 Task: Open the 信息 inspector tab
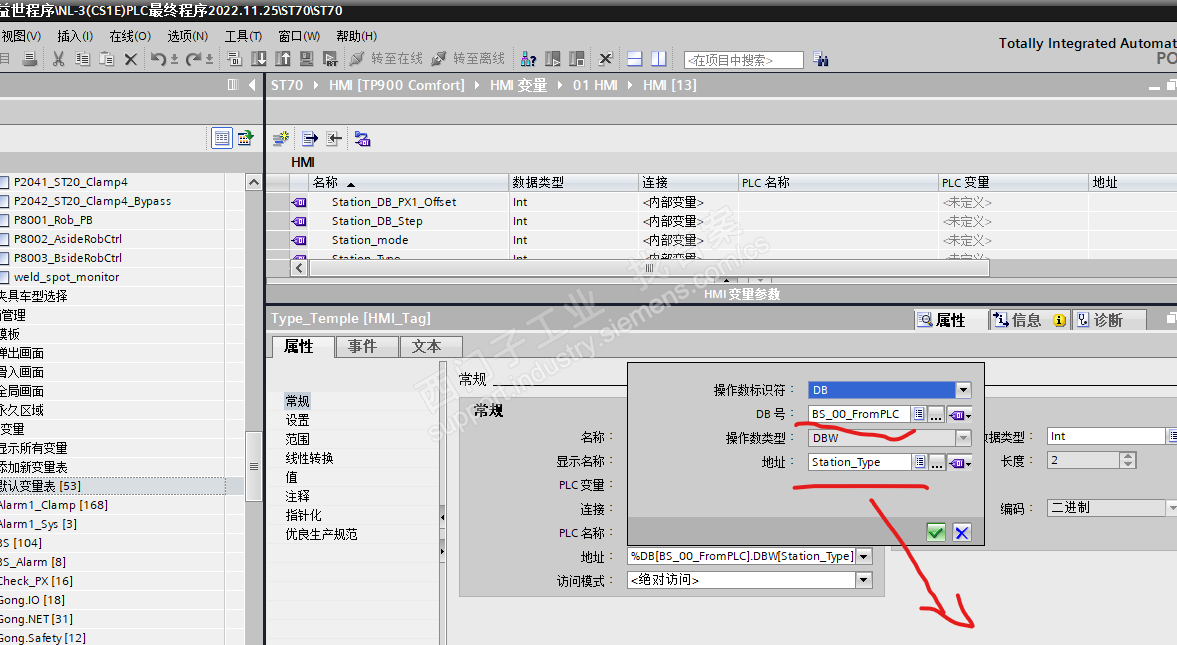point(1029,320)
